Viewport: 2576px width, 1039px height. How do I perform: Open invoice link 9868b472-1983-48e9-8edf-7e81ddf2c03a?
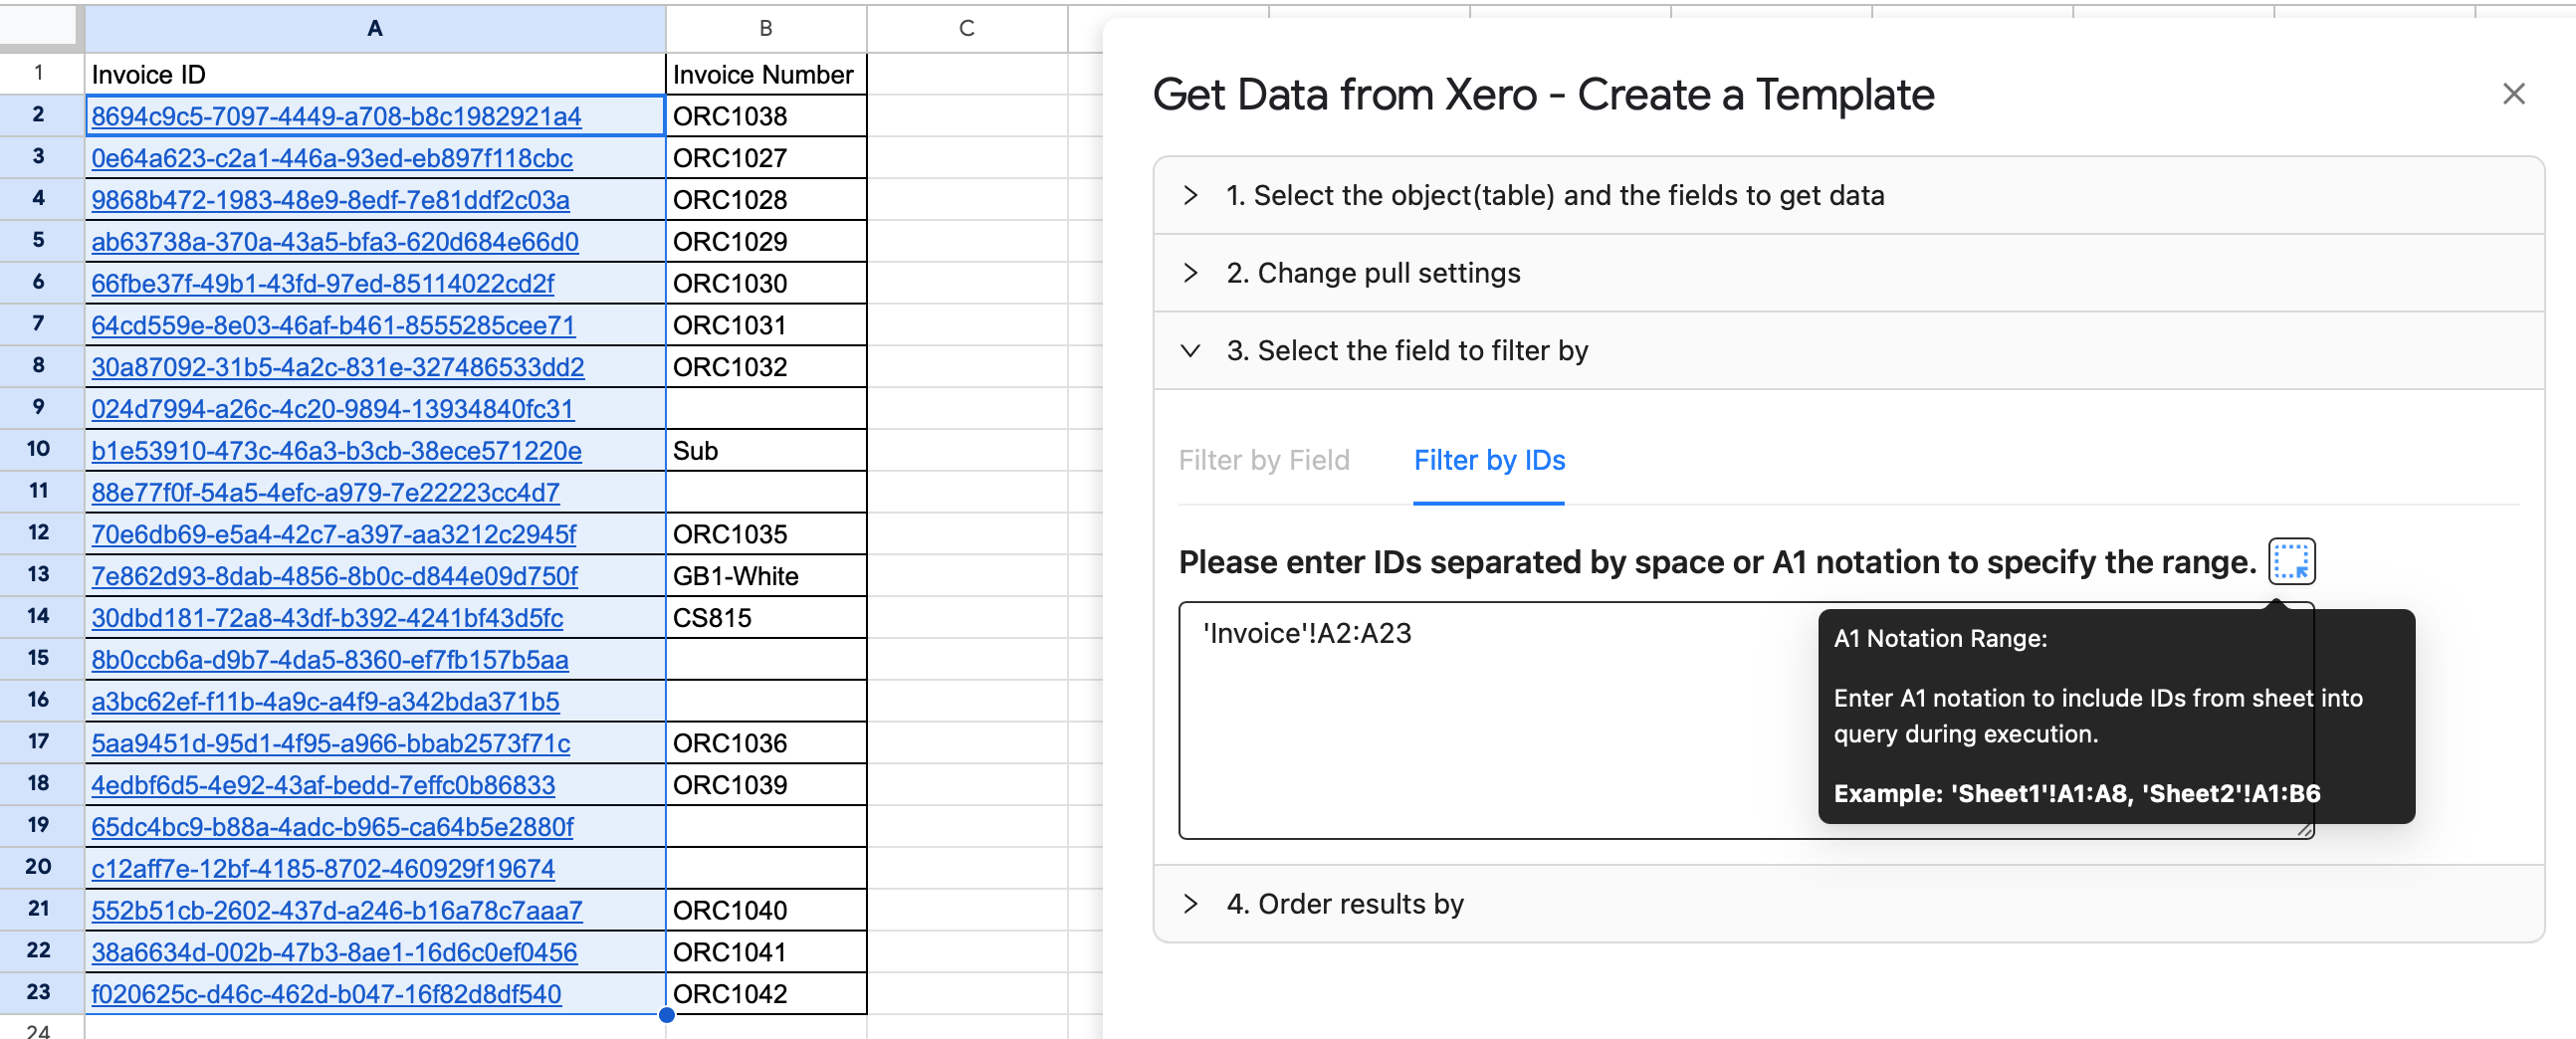point(330,200)
